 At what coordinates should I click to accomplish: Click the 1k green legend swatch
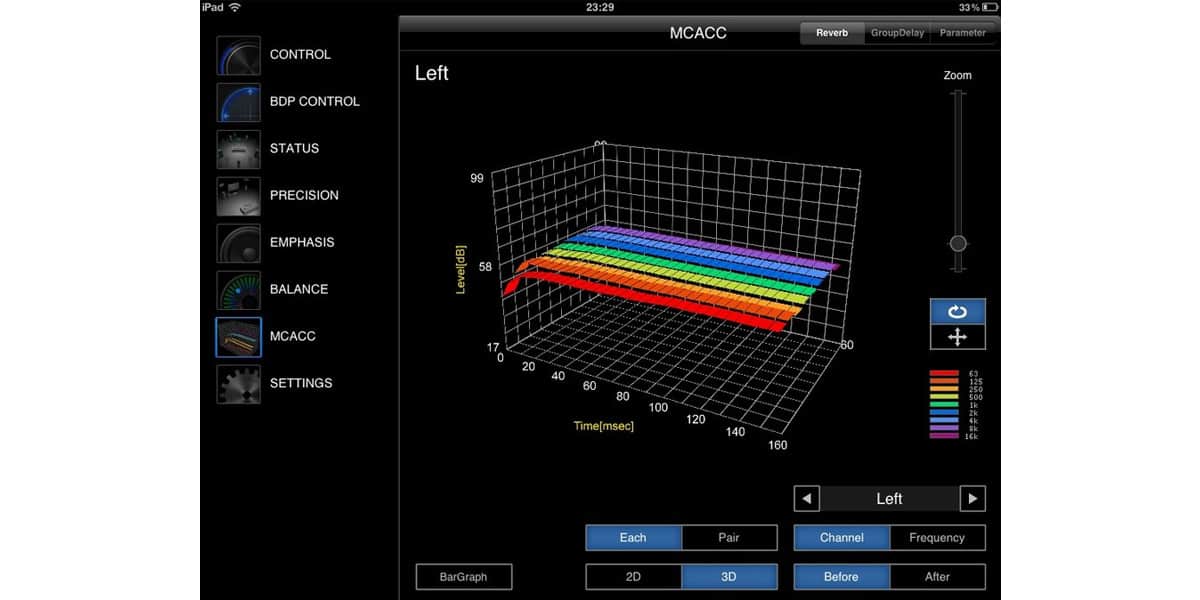pos(945,405)
